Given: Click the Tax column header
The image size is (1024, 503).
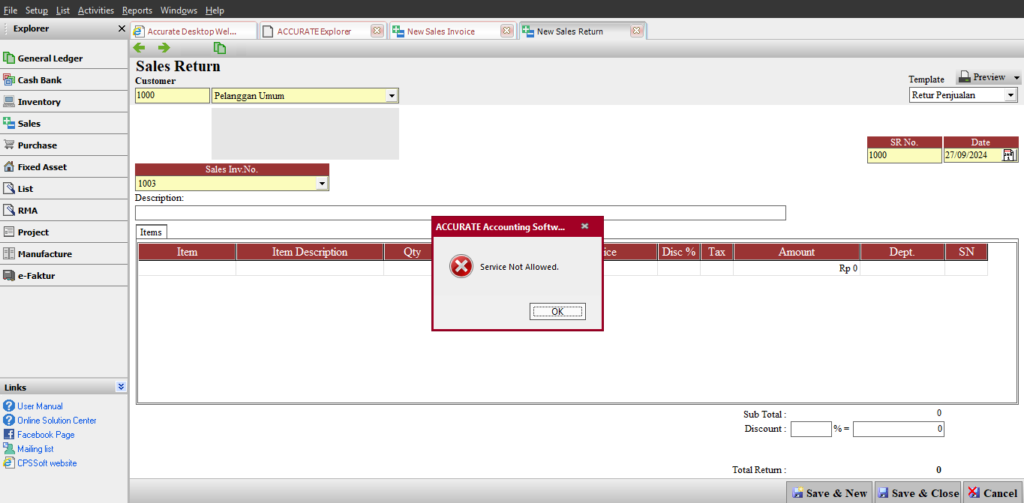Looking at the screenshot, I should 717,252.
